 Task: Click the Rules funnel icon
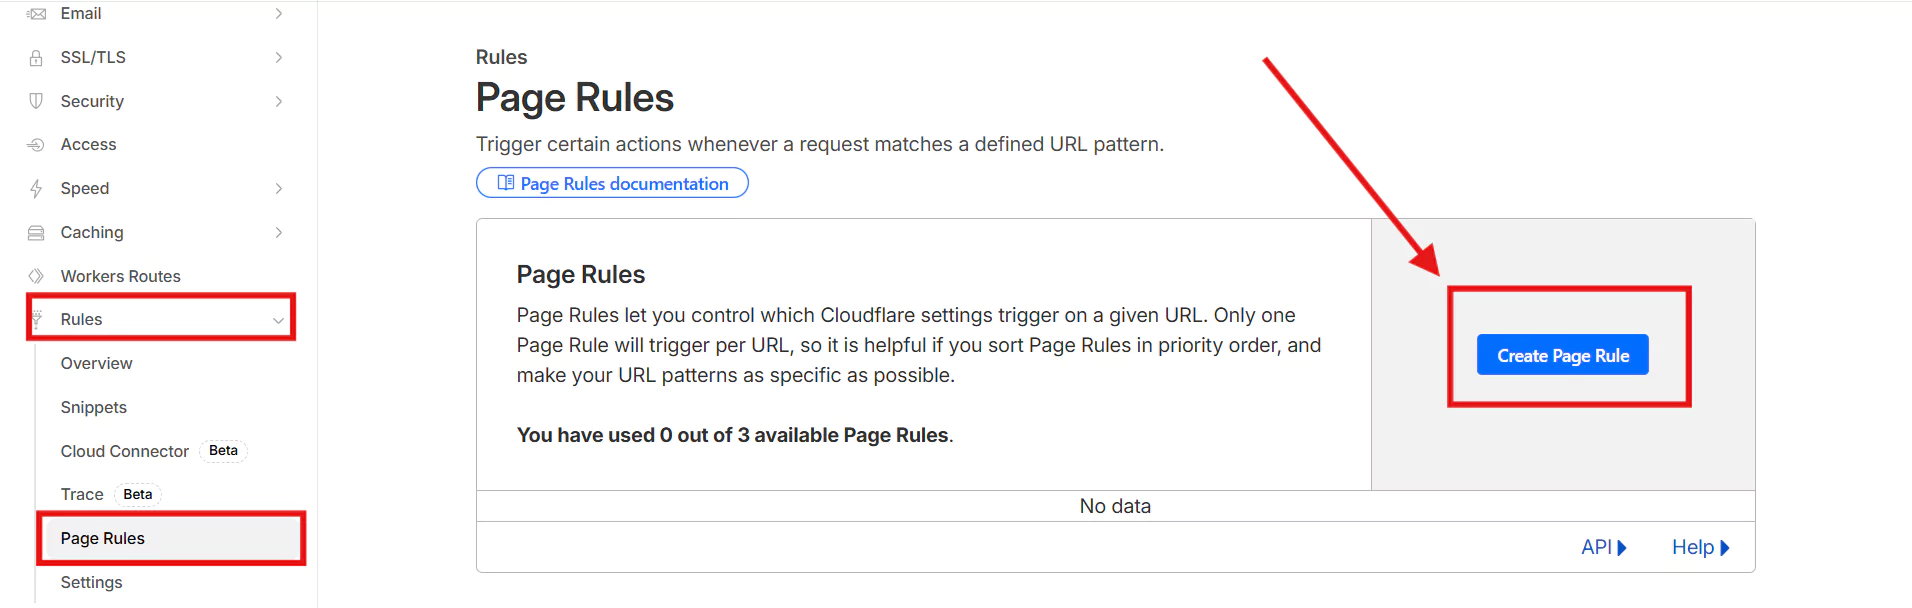tap(36, 320)
